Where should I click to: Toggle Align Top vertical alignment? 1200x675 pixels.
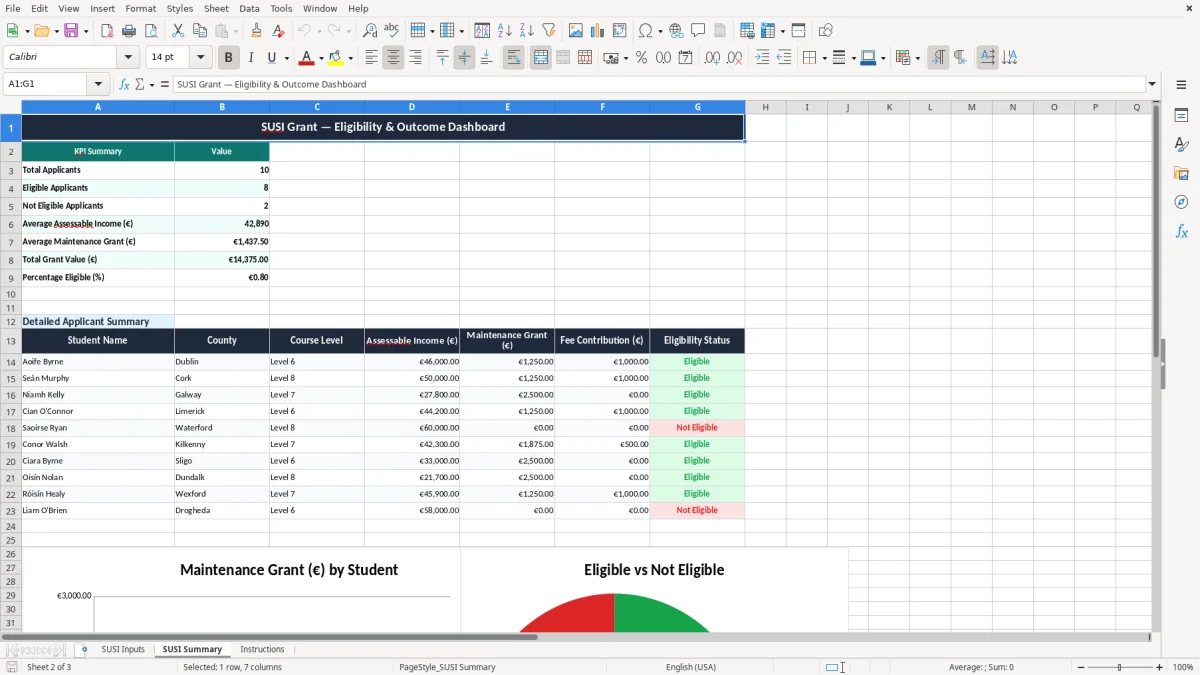coord(442,58)
